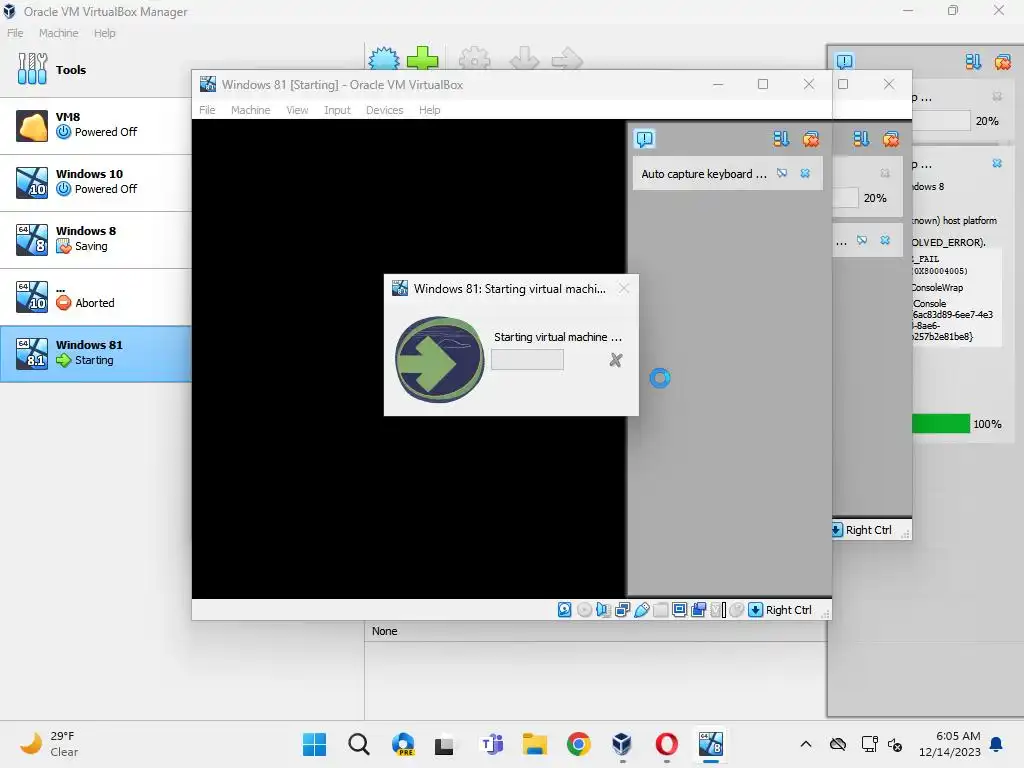Open Opera browser from taskbar
The height and width of the screenshot is (768, 1024).
click(x=666, y=744)
